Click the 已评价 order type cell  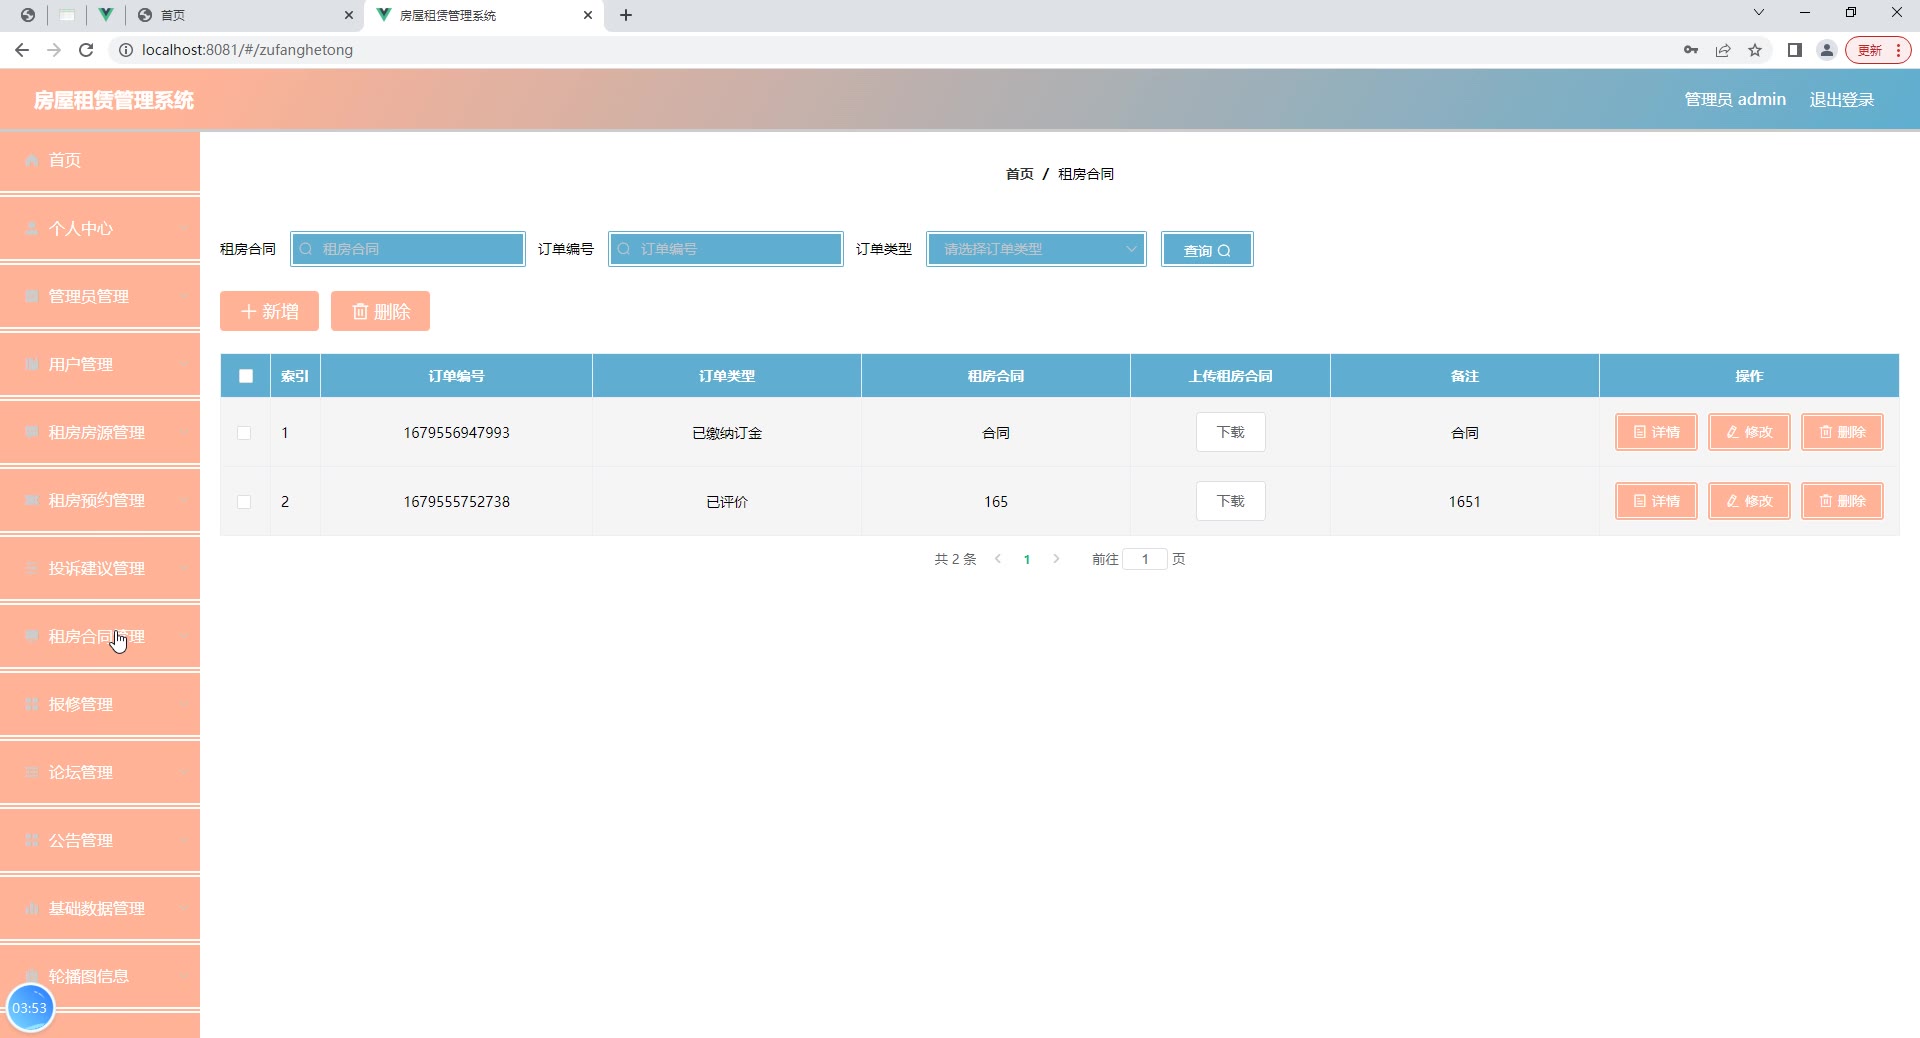tap(727, 502)
